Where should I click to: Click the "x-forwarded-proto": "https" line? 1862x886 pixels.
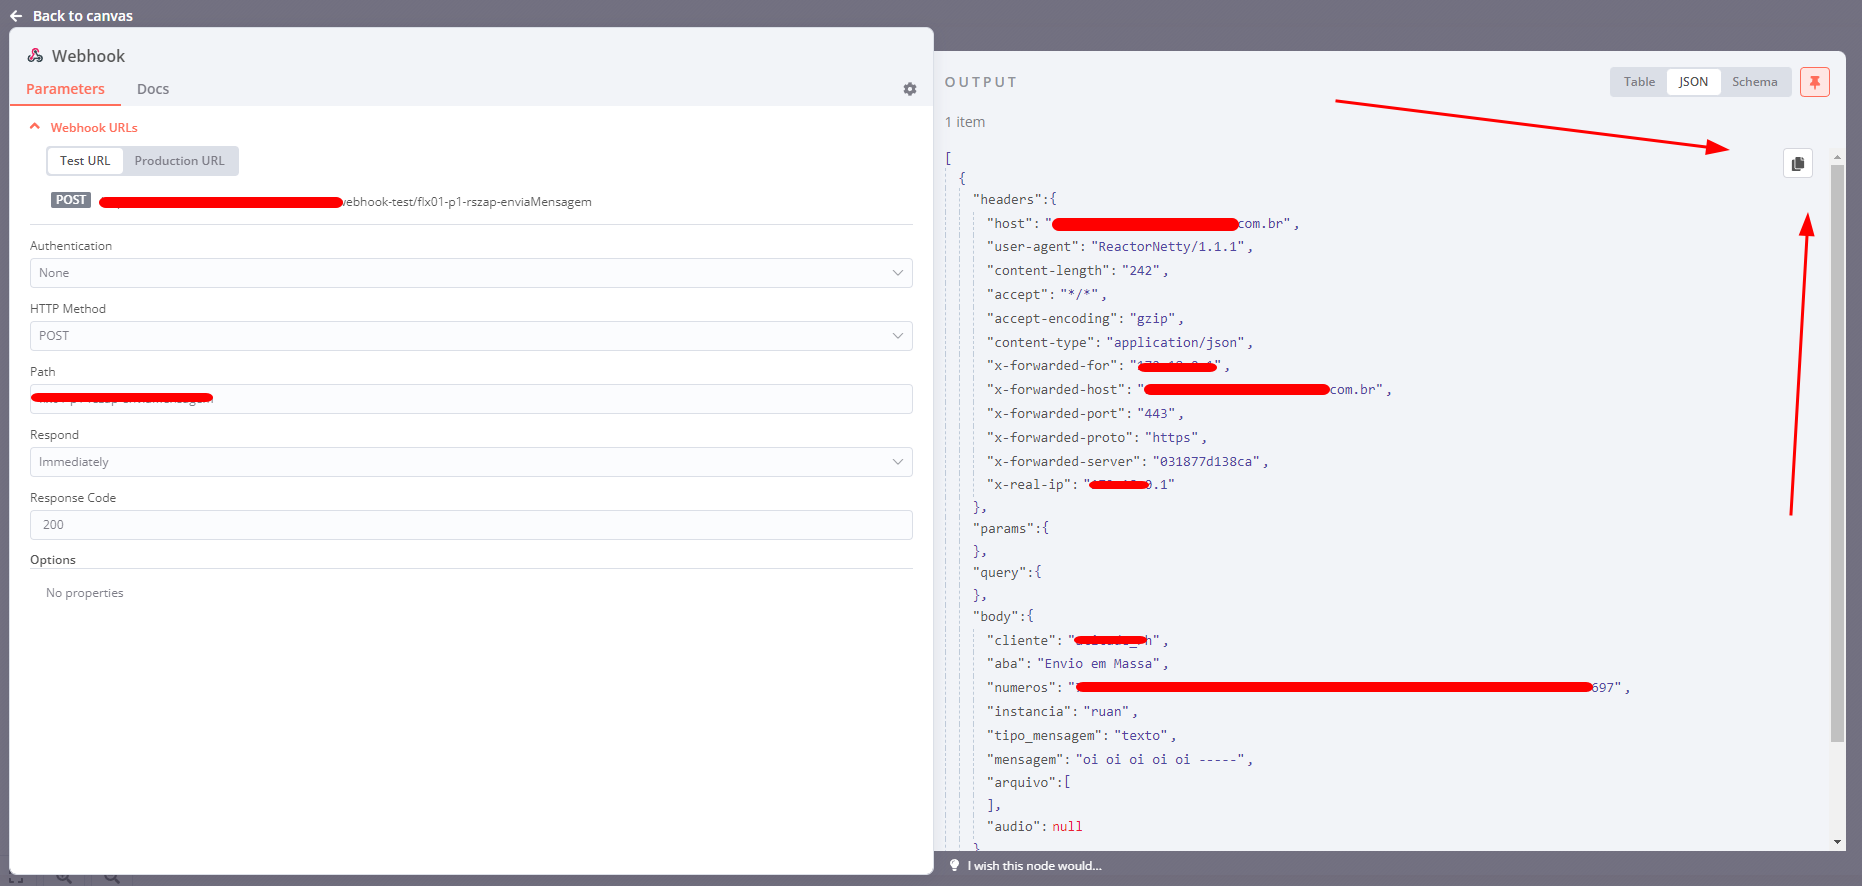[1097, 438]
